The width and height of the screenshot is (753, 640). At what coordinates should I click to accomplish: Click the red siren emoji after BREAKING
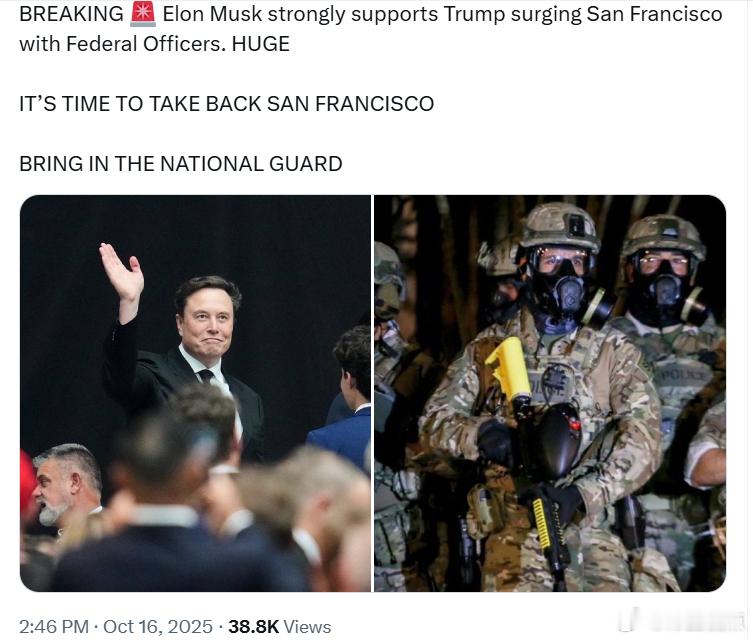pyautogui.click(x=143, y=14)
